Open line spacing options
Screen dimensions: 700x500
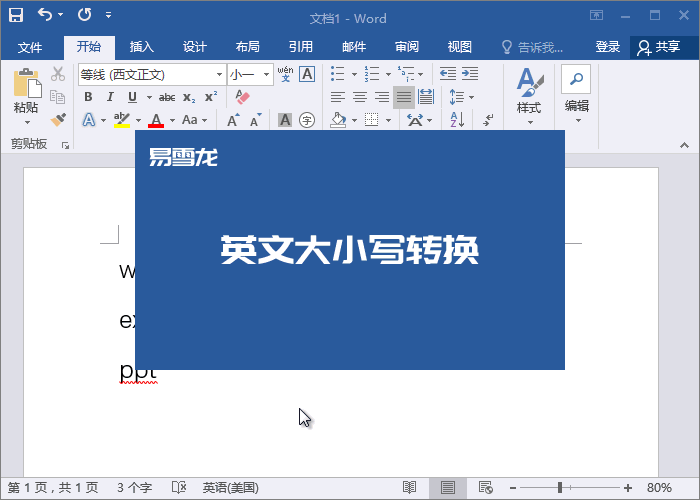(462, 97)
